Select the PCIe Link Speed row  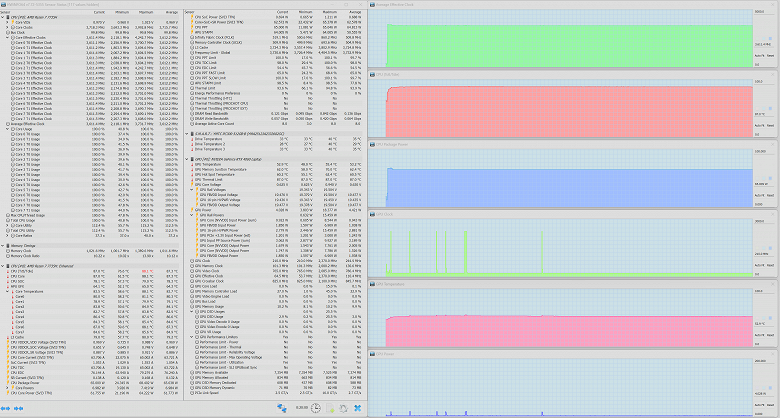tap(274, 393)
